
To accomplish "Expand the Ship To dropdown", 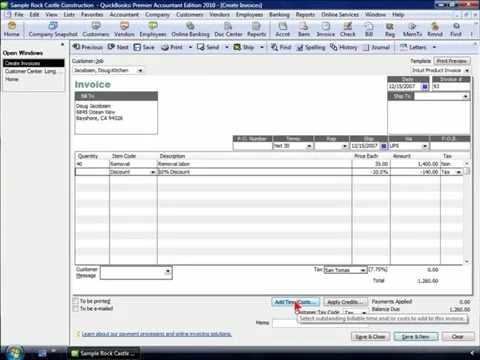I will tap(465, 96).
